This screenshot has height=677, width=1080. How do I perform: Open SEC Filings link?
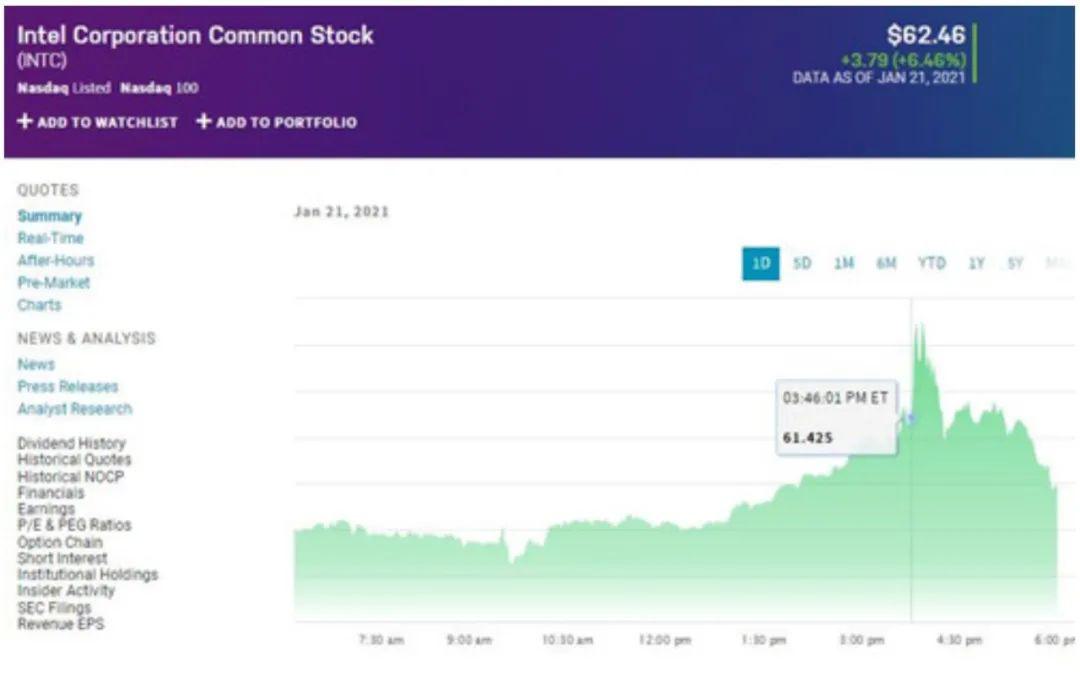coord(54,608)
